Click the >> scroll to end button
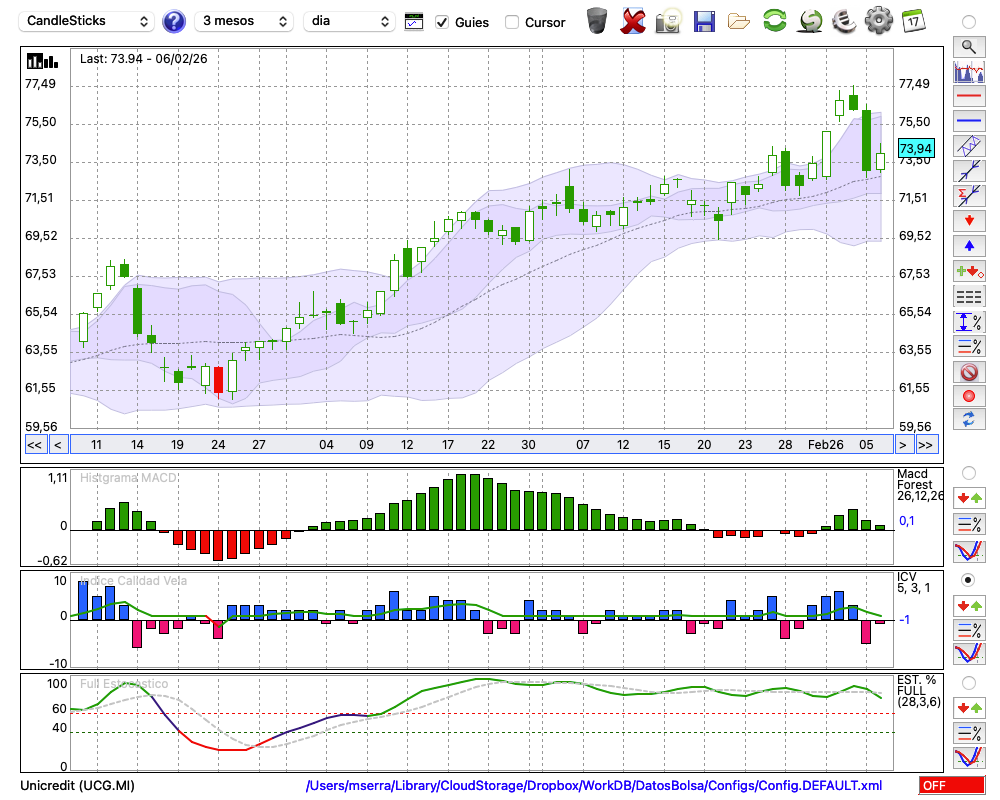Image resolution: width=1000 pixels, height=800 pixels. point(926,445)
